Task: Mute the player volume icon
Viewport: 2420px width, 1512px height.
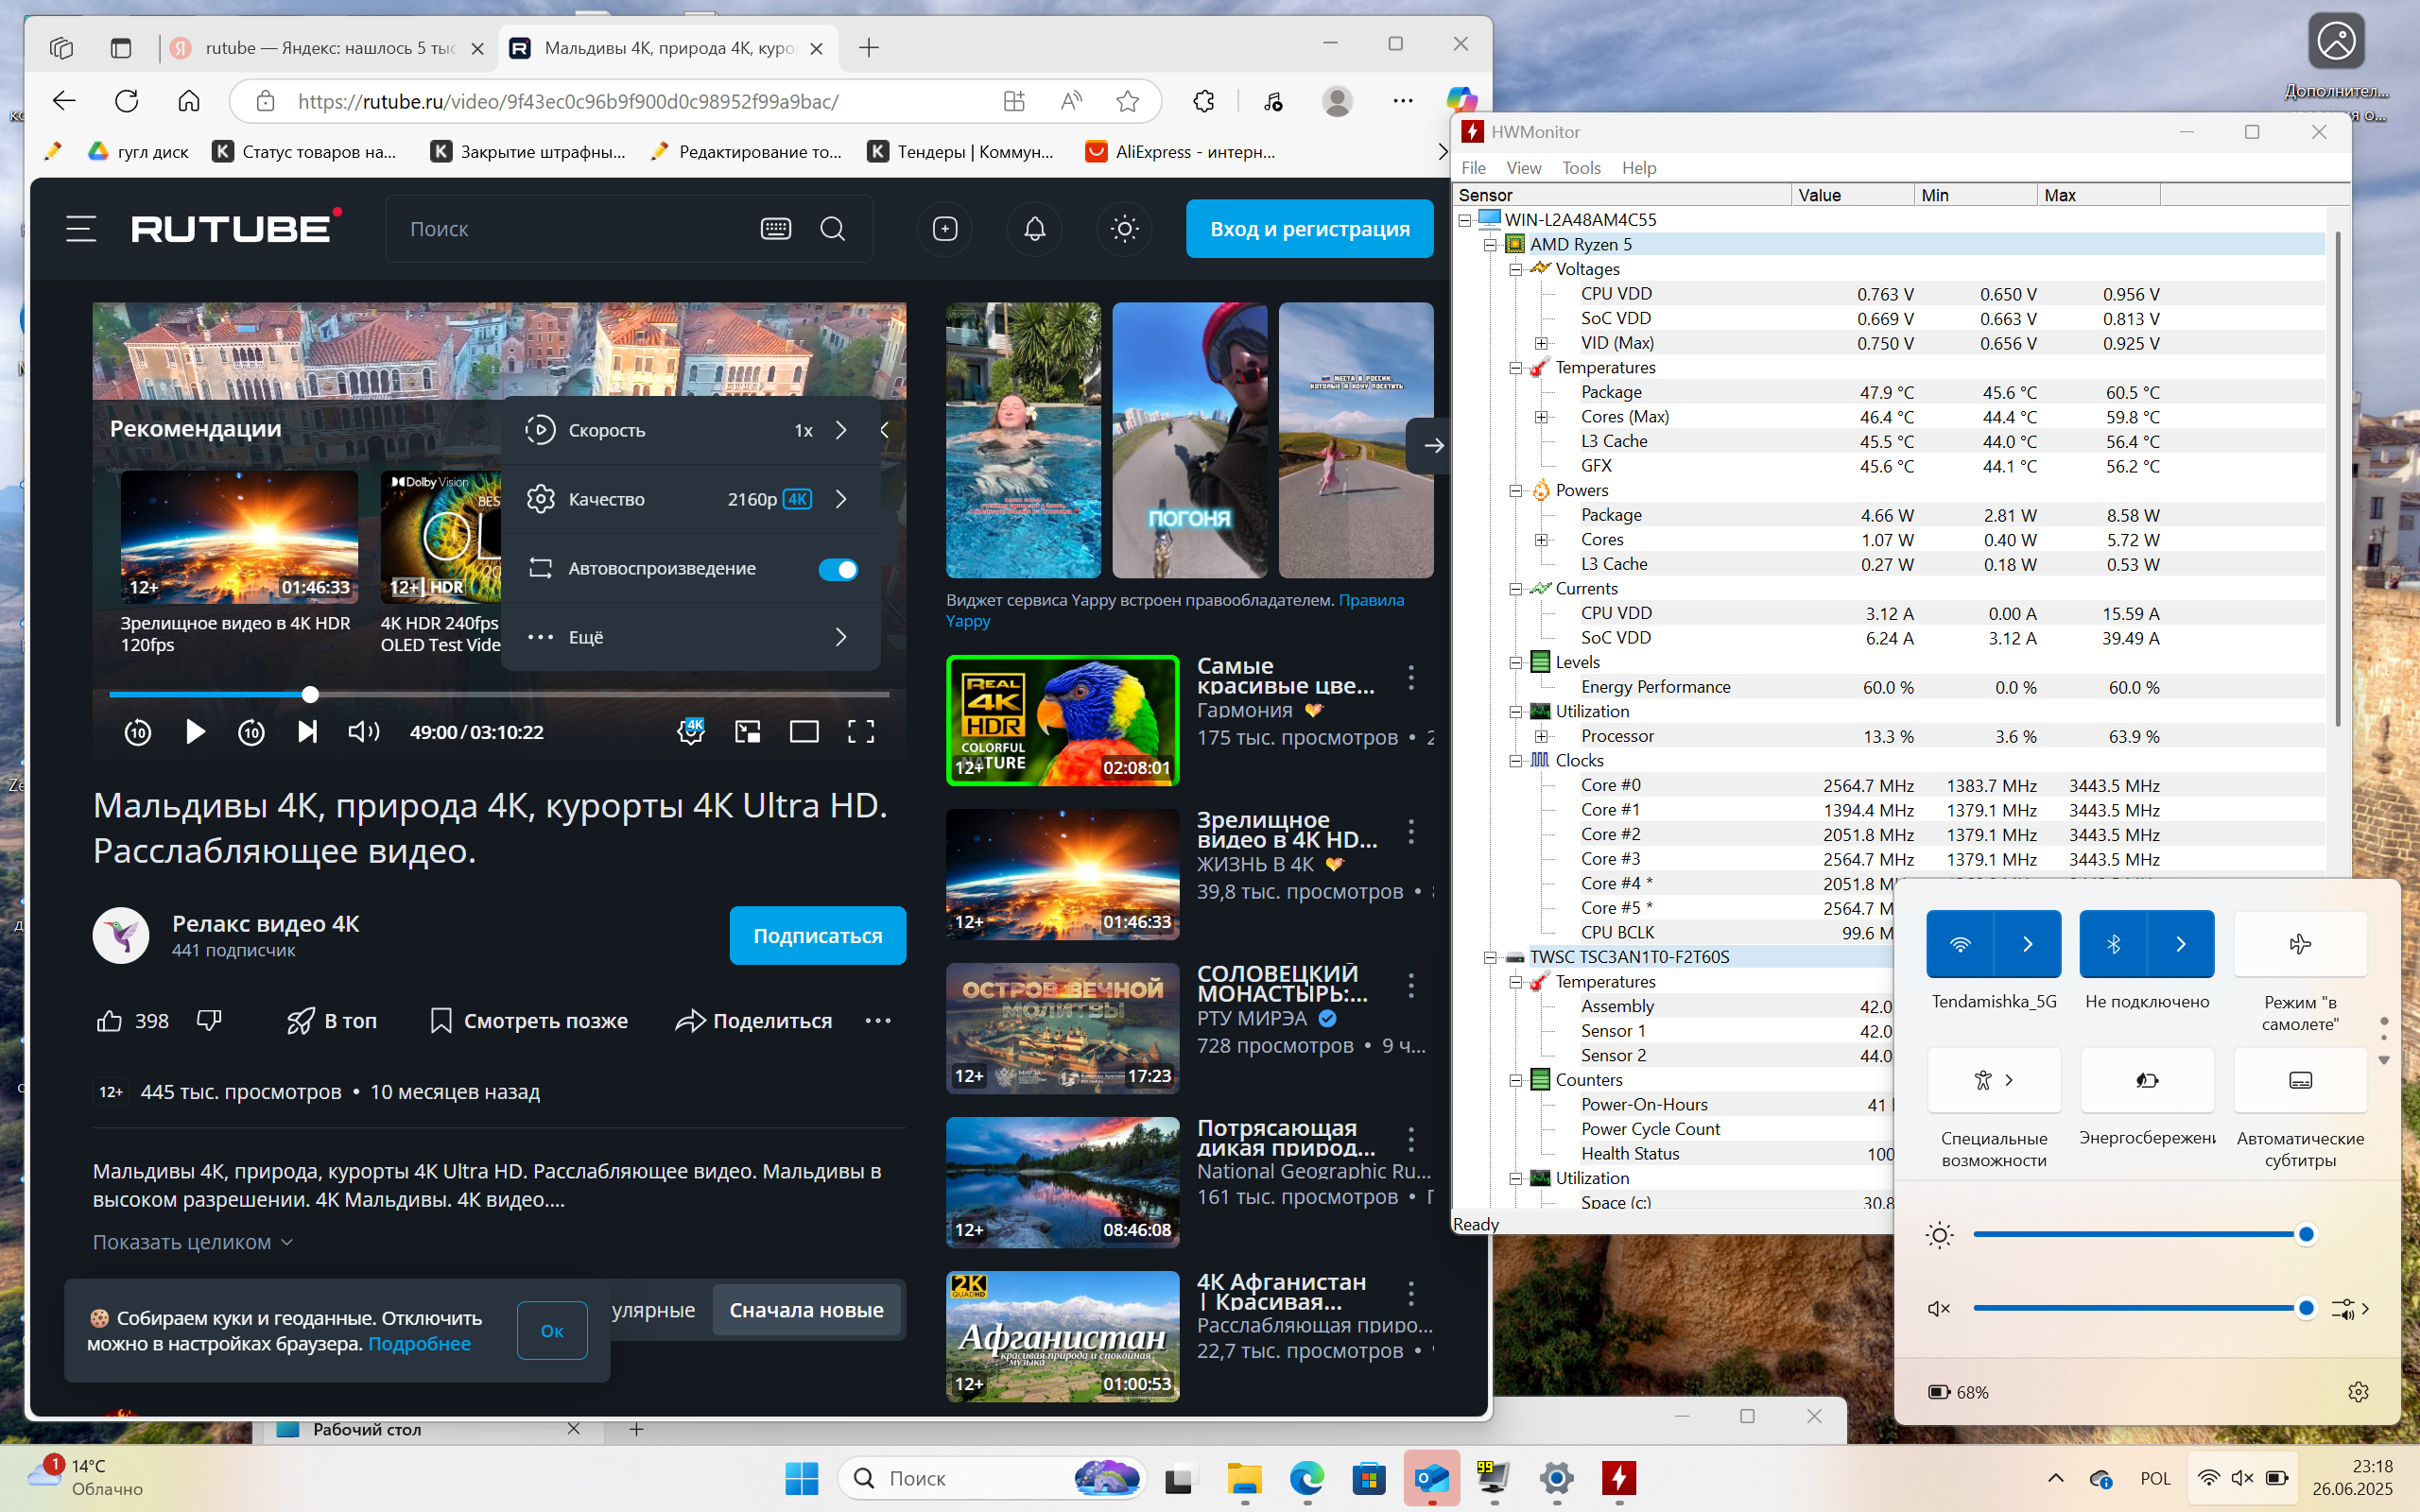Action: point(363,732)
